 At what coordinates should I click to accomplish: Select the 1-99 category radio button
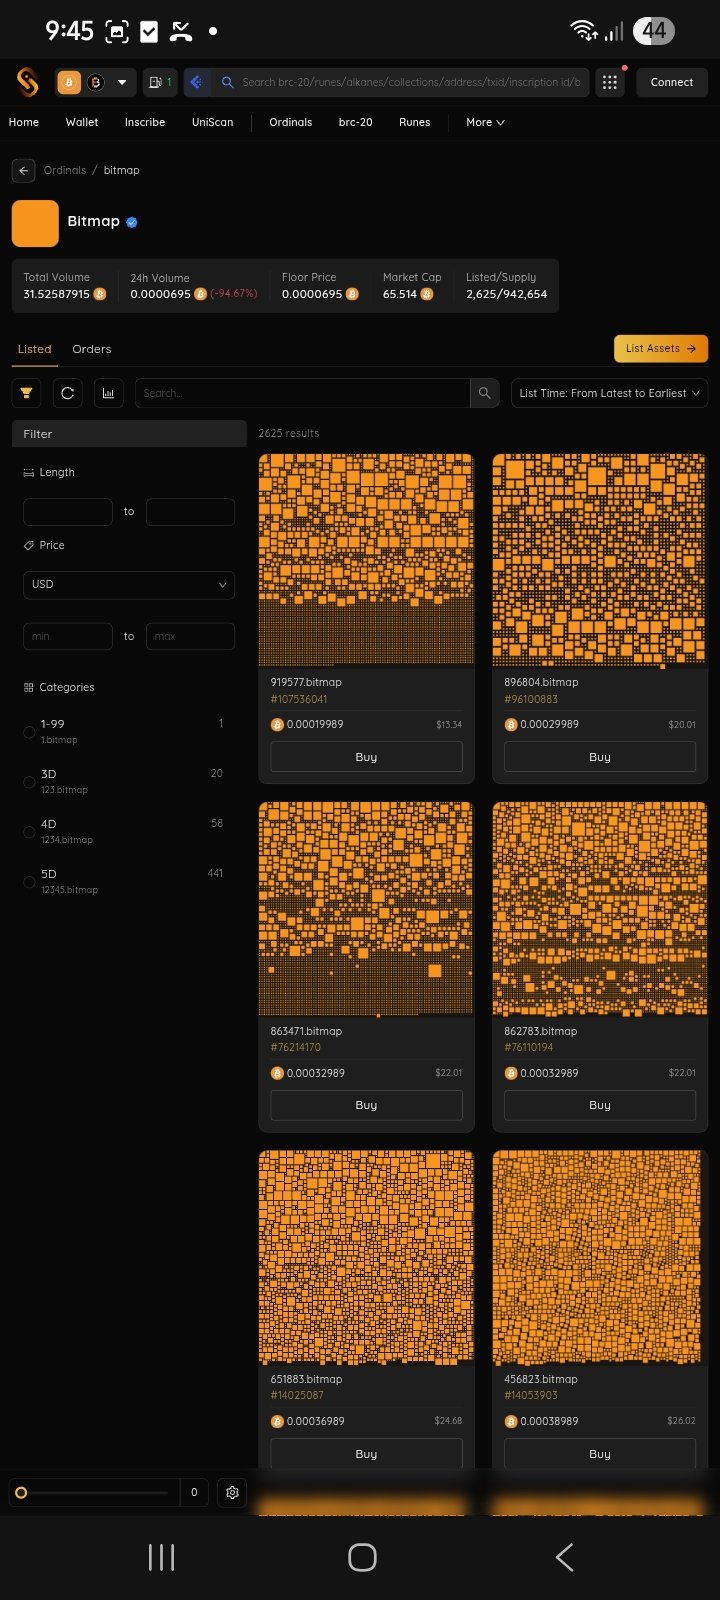click(29, 732)
